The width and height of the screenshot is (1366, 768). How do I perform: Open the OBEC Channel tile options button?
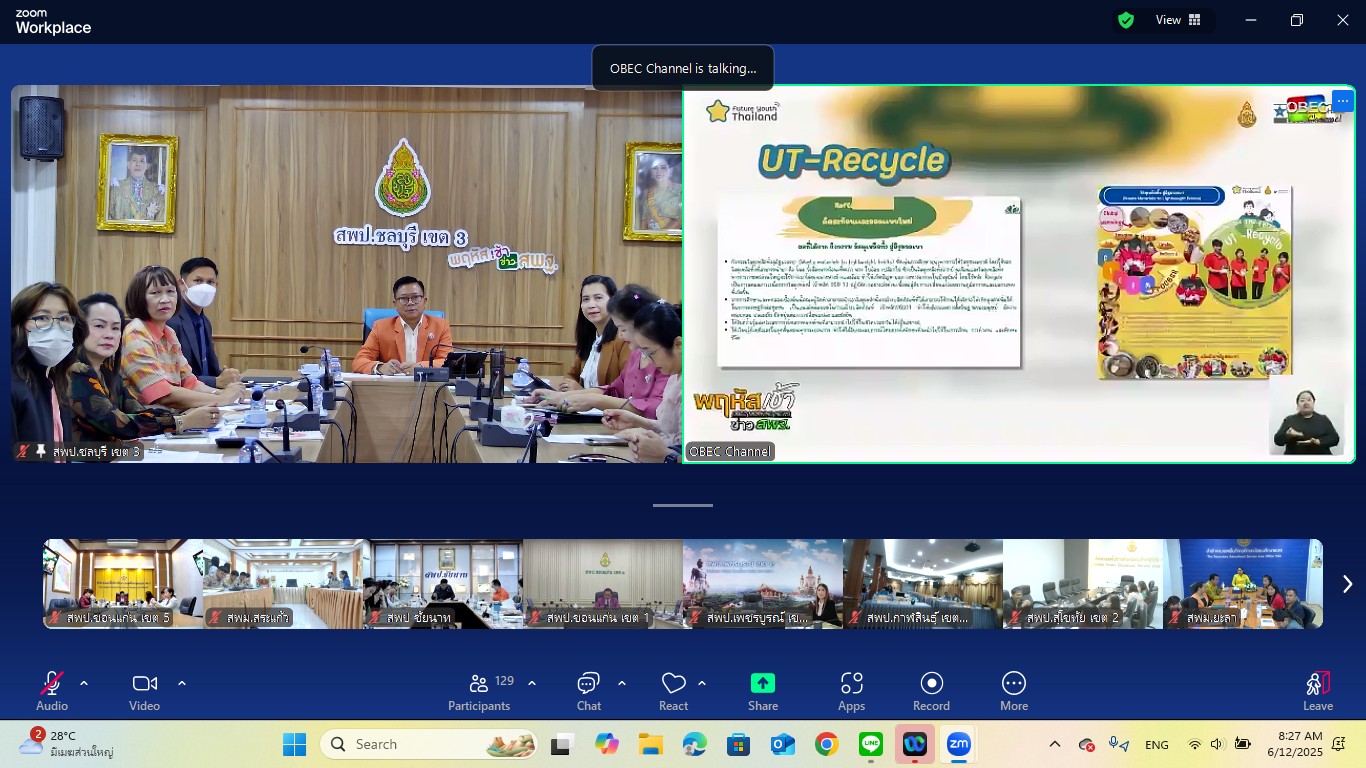(1342, 101)
